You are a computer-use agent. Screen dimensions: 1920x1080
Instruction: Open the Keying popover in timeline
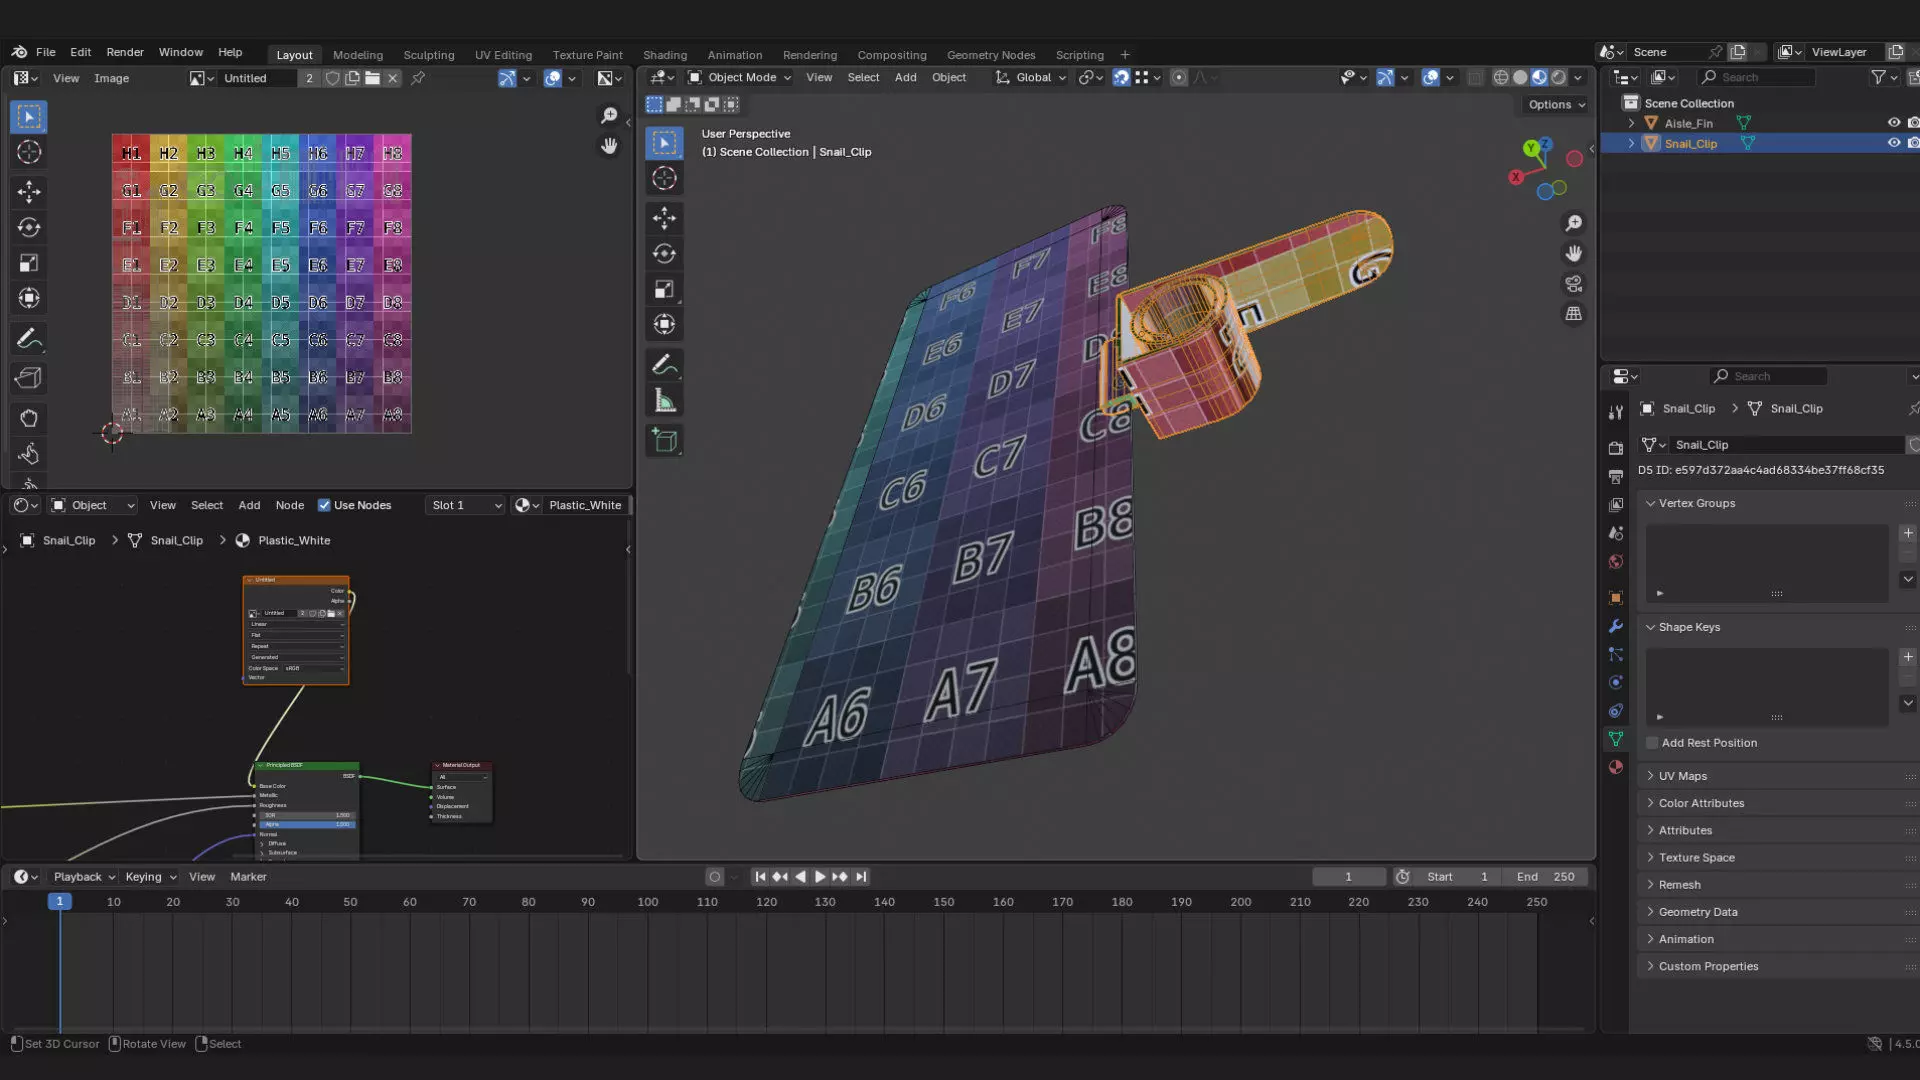pos(150,877)
